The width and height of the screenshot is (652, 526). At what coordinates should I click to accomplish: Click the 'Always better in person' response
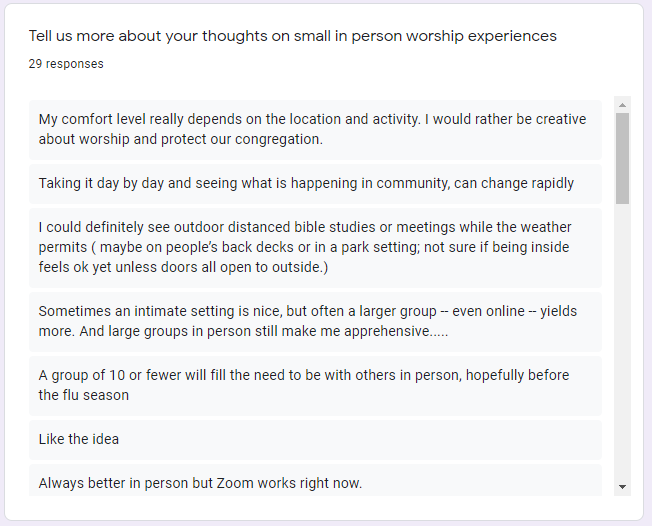click(x=315, y=480)
